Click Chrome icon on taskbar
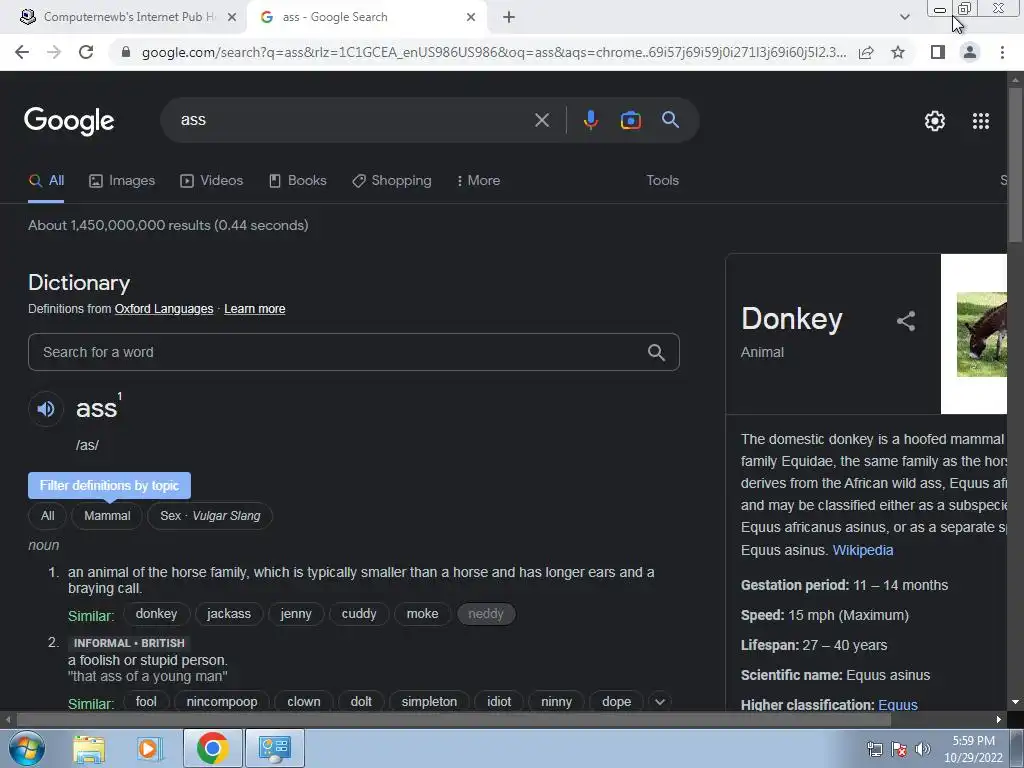 (212, 748)
